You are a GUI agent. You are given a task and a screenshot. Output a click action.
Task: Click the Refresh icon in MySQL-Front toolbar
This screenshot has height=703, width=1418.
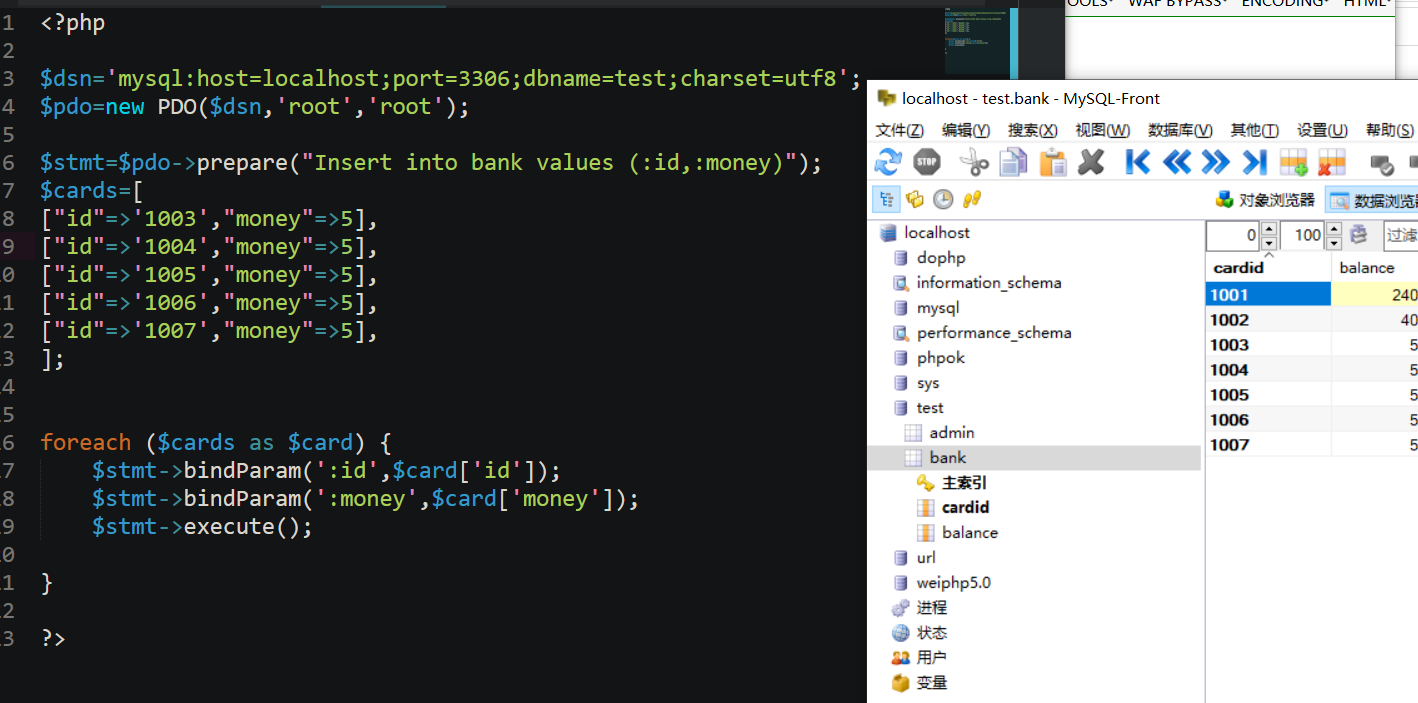pos(888,162)
